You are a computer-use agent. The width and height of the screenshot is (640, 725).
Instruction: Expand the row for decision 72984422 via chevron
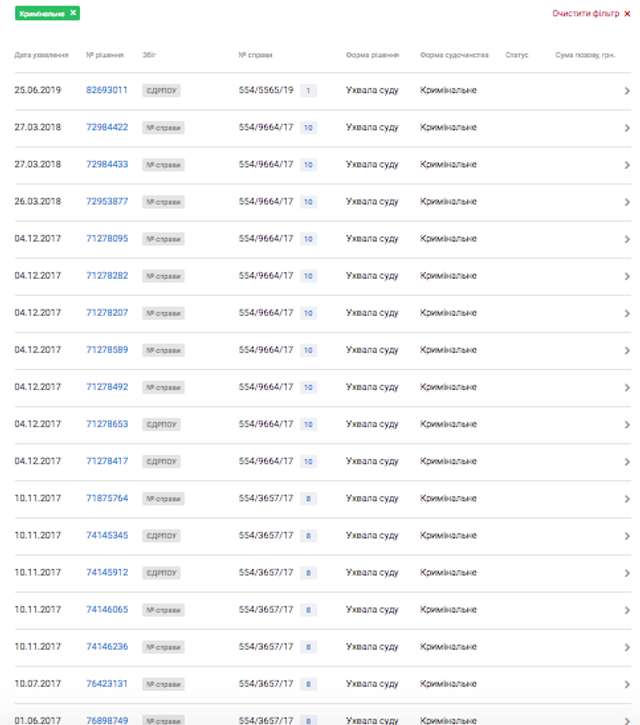click(626, 128)
